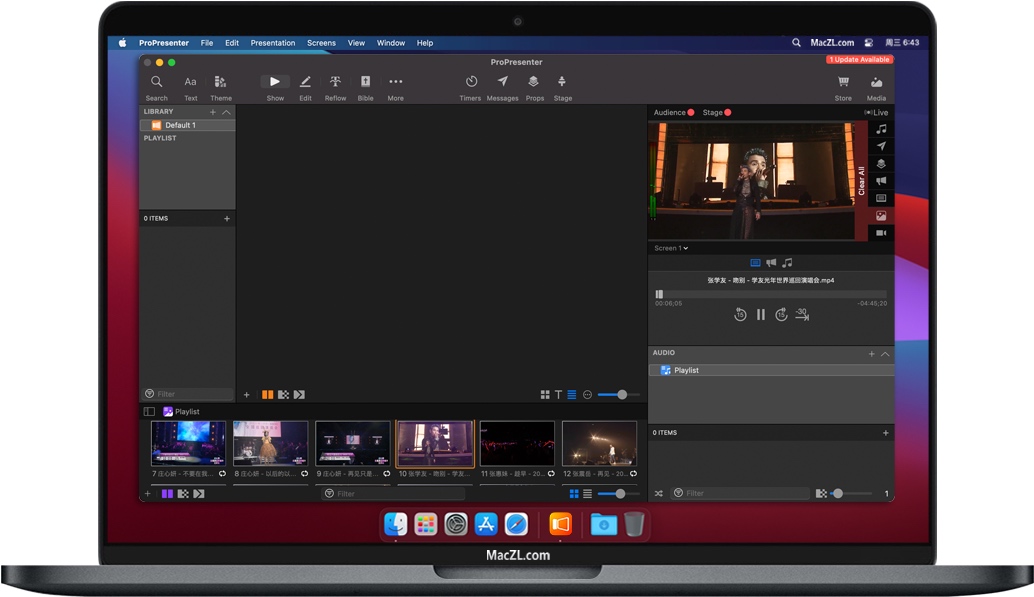Toggle the Stage screens output
Screen dimensions: 1034x597
[x=717, y=112]
